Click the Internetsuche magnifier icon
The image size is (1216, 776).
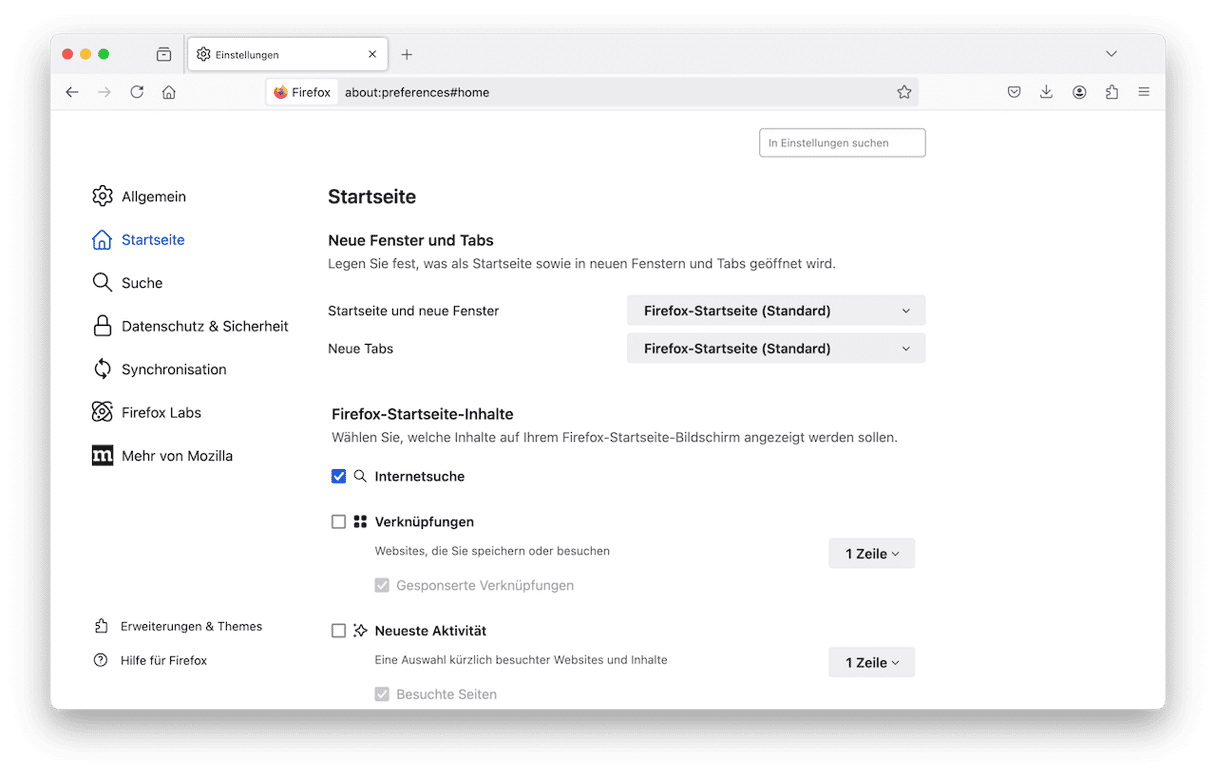(360, 476)
